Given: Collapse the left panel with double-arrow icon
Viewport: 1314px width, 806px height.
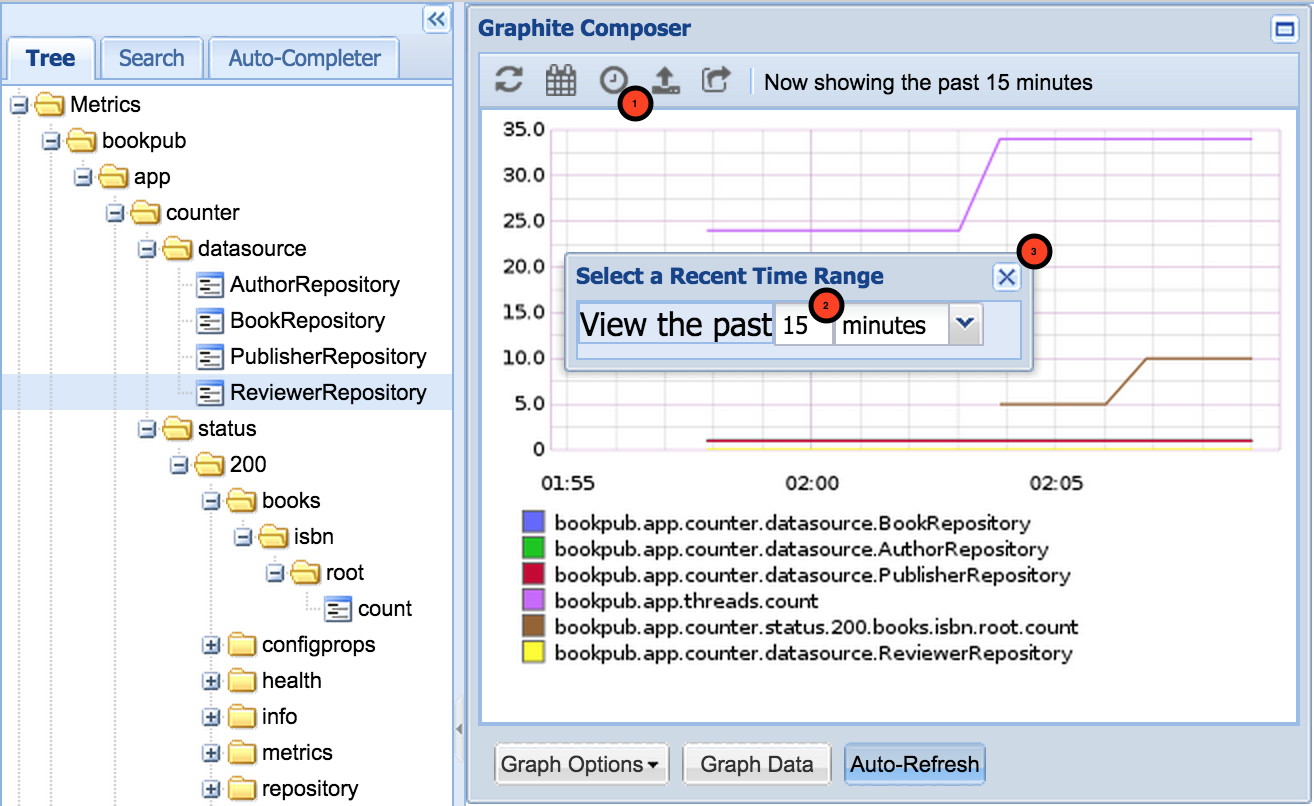Looking at the screenshot, I should tap(437, 19).
